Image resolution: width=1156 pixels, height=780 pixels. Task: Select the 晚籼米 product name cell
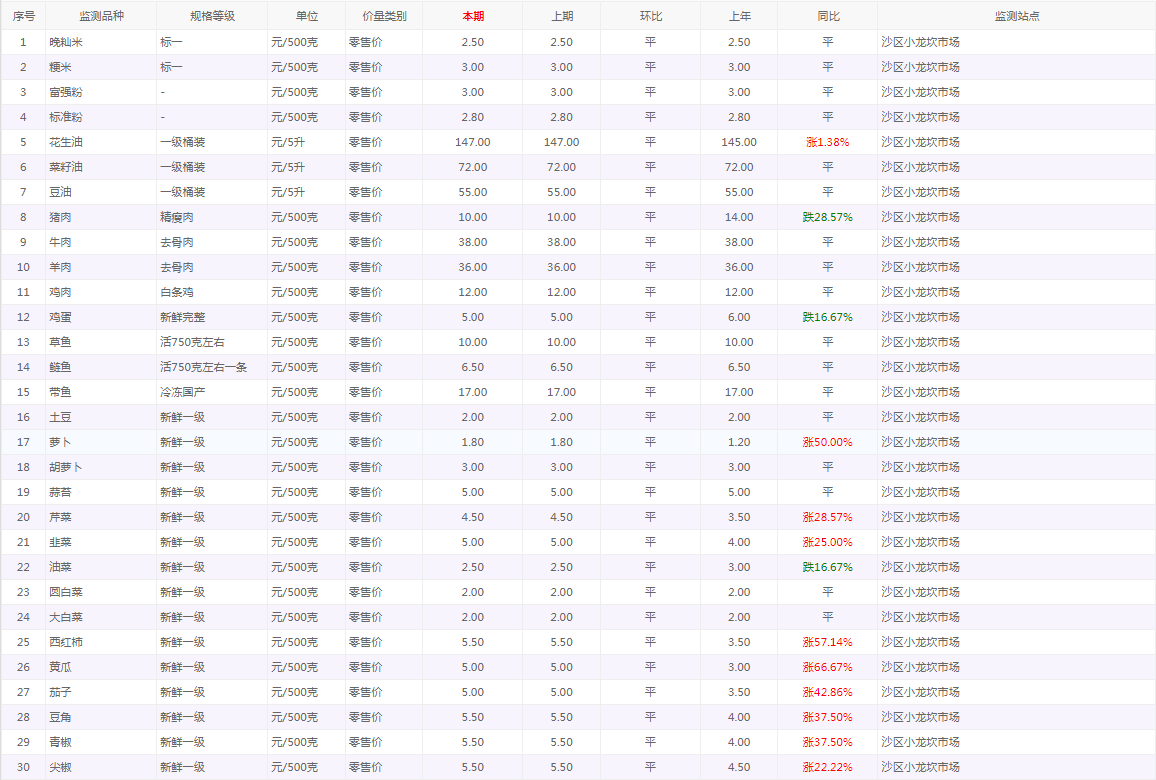tap(66, 42)
